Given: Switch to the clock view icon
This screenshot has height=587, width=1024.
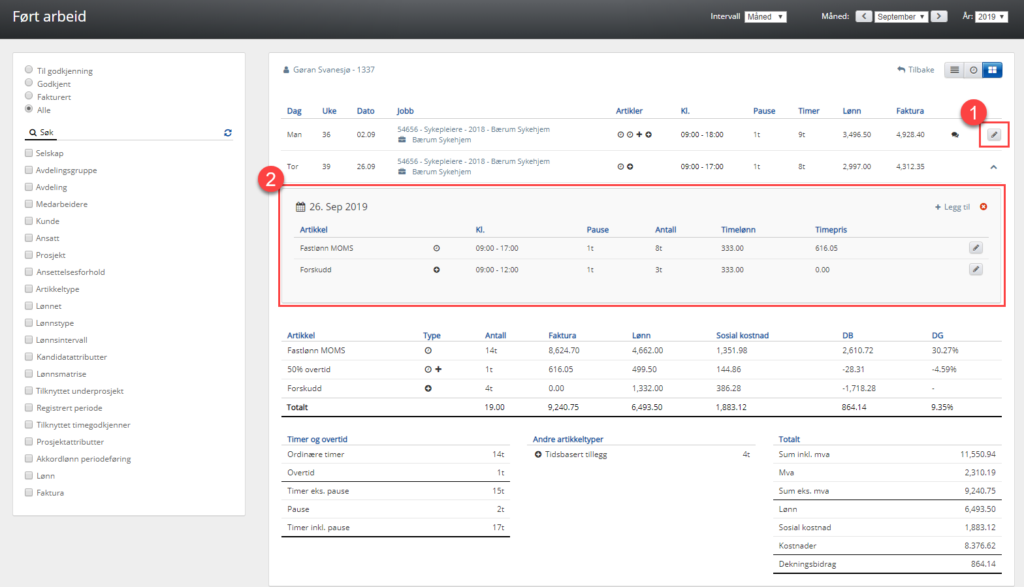Looking at the screenshot, I should coord(973,70).
